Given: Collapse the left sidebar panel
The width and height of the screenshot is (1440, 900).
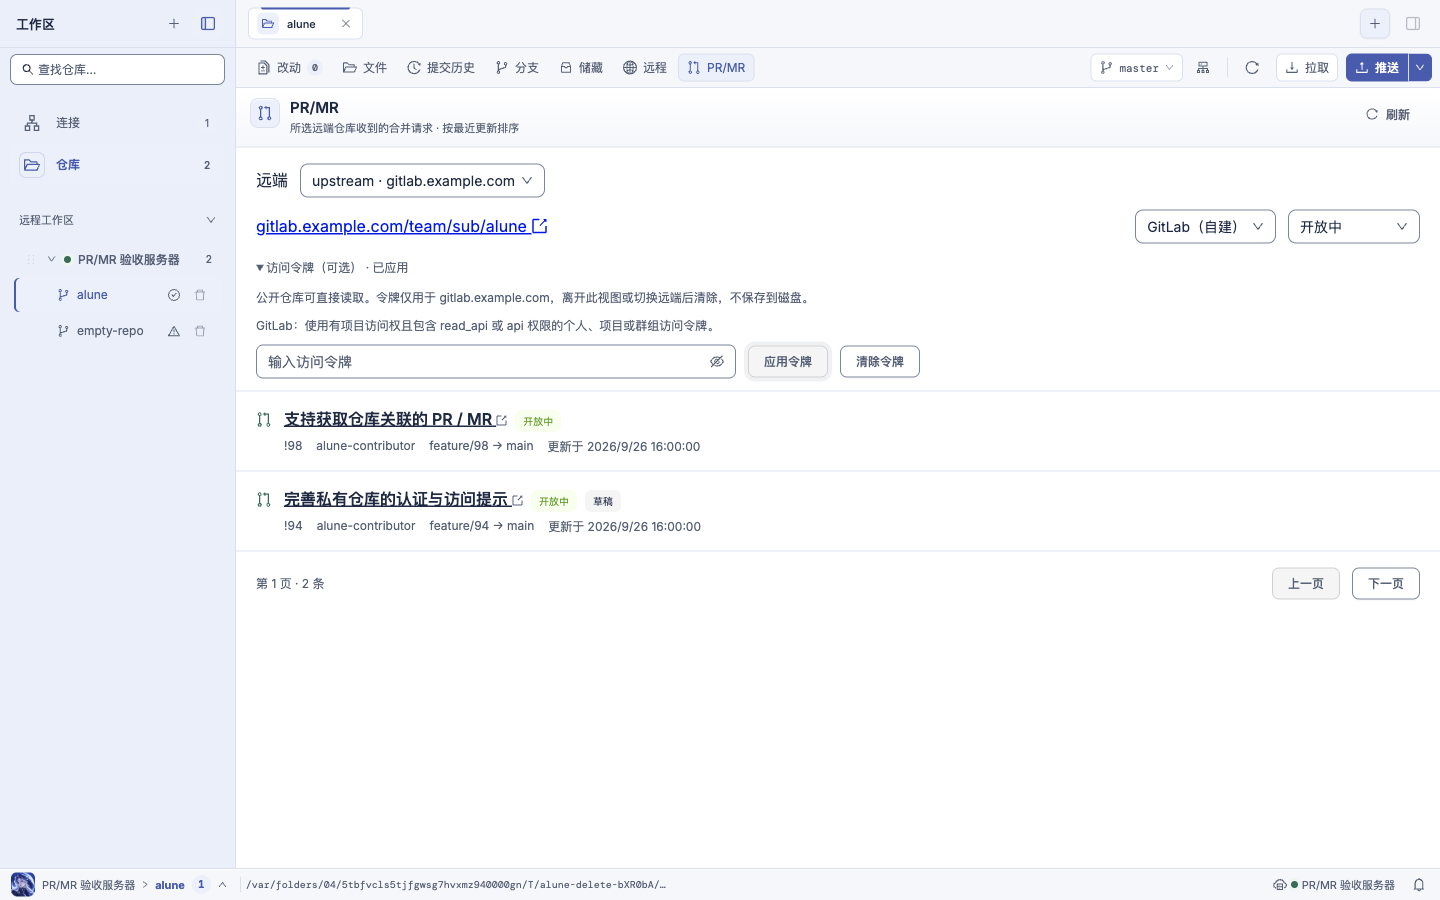Looking at the screenshot, I should pos(208,24).
